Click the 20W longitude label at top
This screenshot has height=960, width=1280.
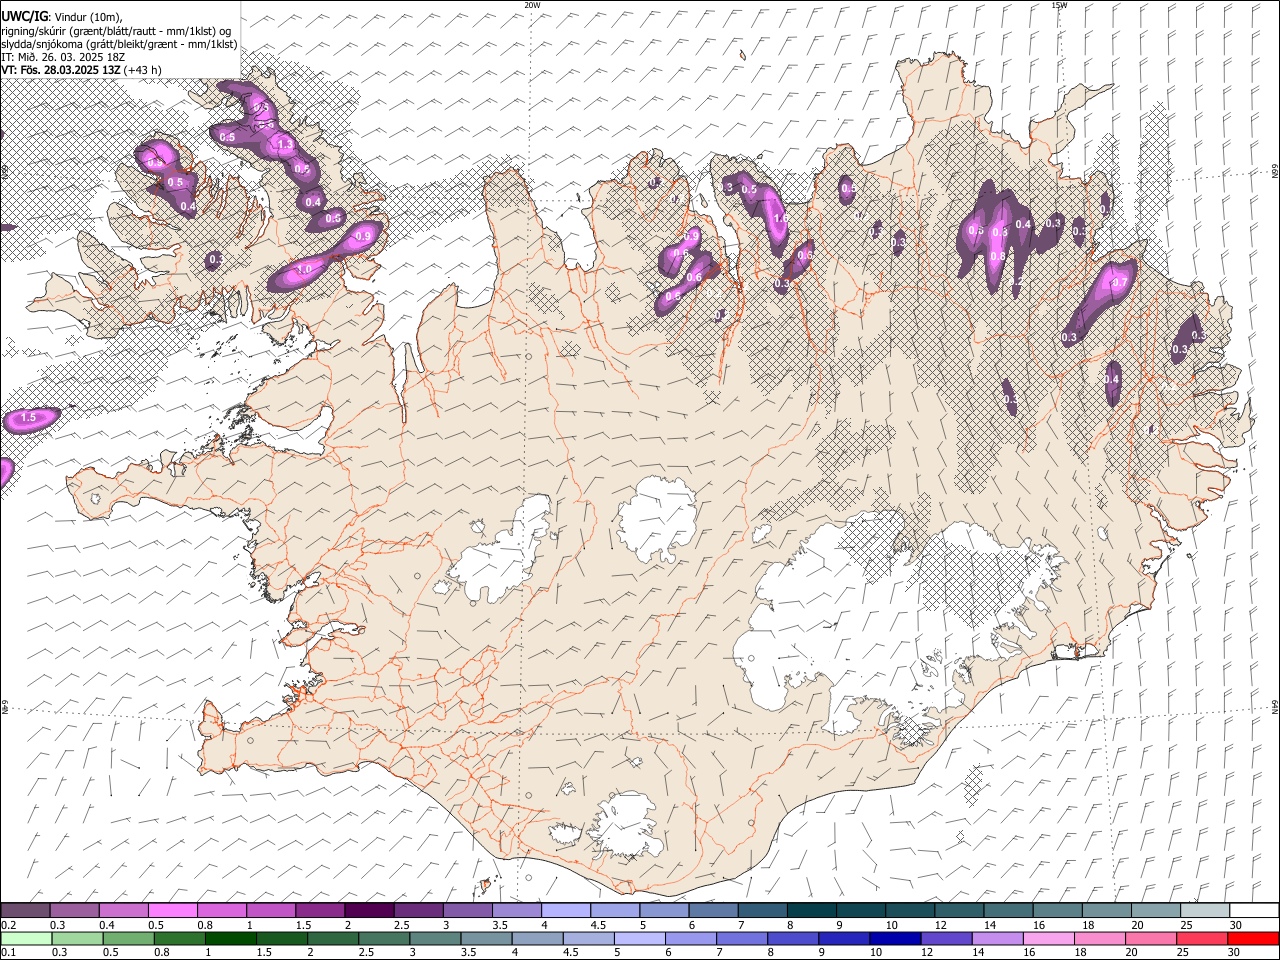(x=532, y=5)
